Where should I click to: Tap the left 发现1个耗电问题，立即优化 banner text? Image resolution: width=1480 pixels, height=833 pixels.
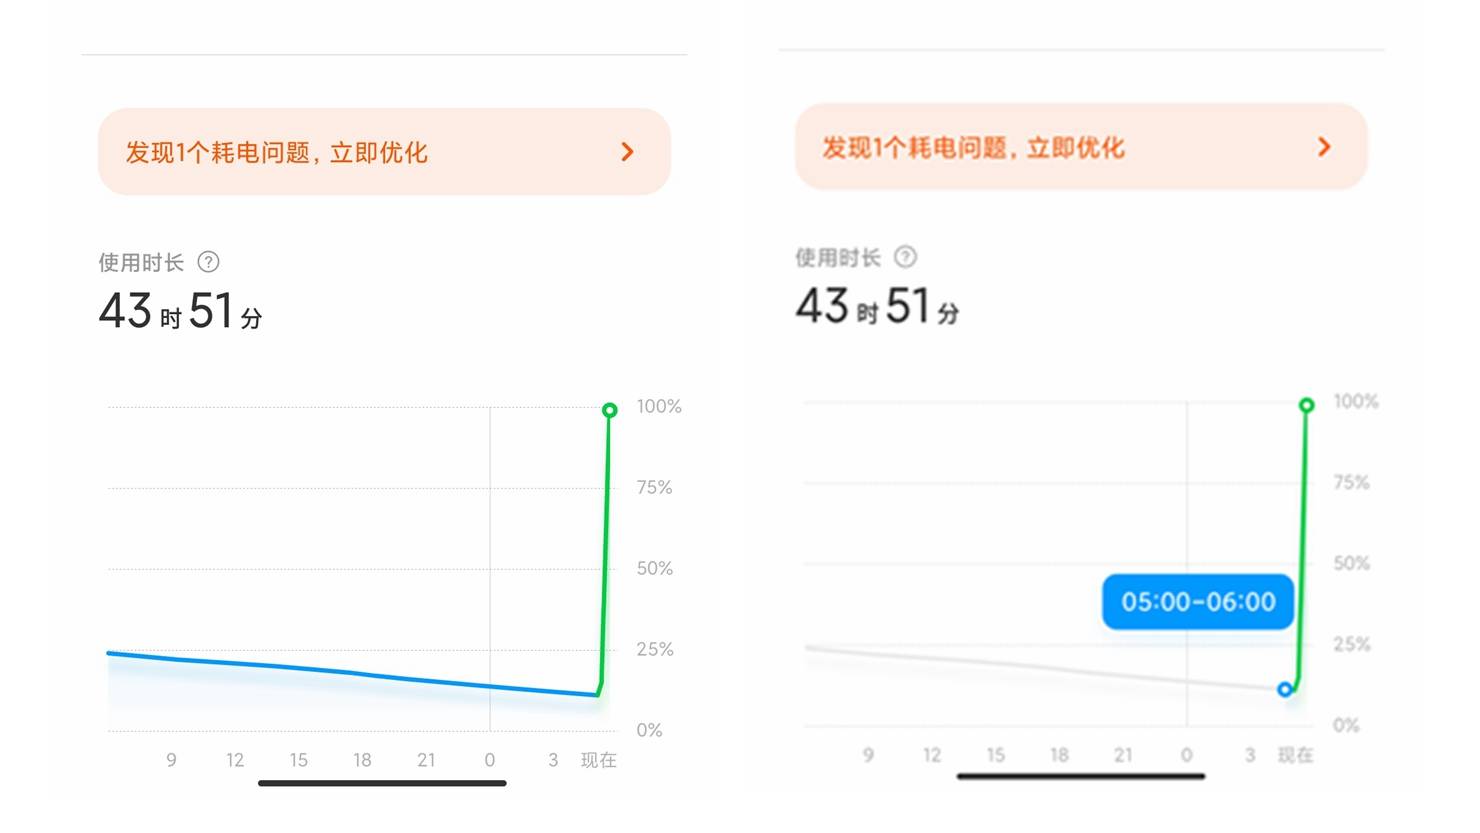click(276, 152)
